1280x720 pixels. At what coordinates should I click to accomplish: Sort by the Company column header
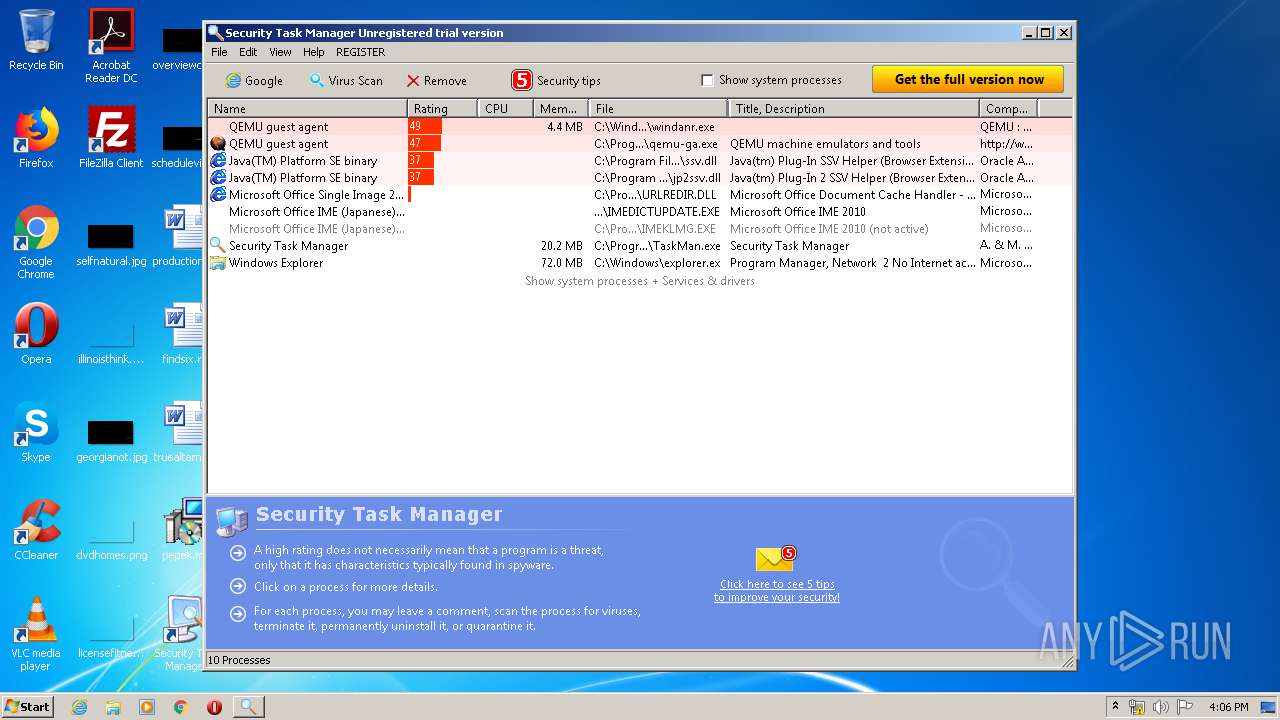1008,108
